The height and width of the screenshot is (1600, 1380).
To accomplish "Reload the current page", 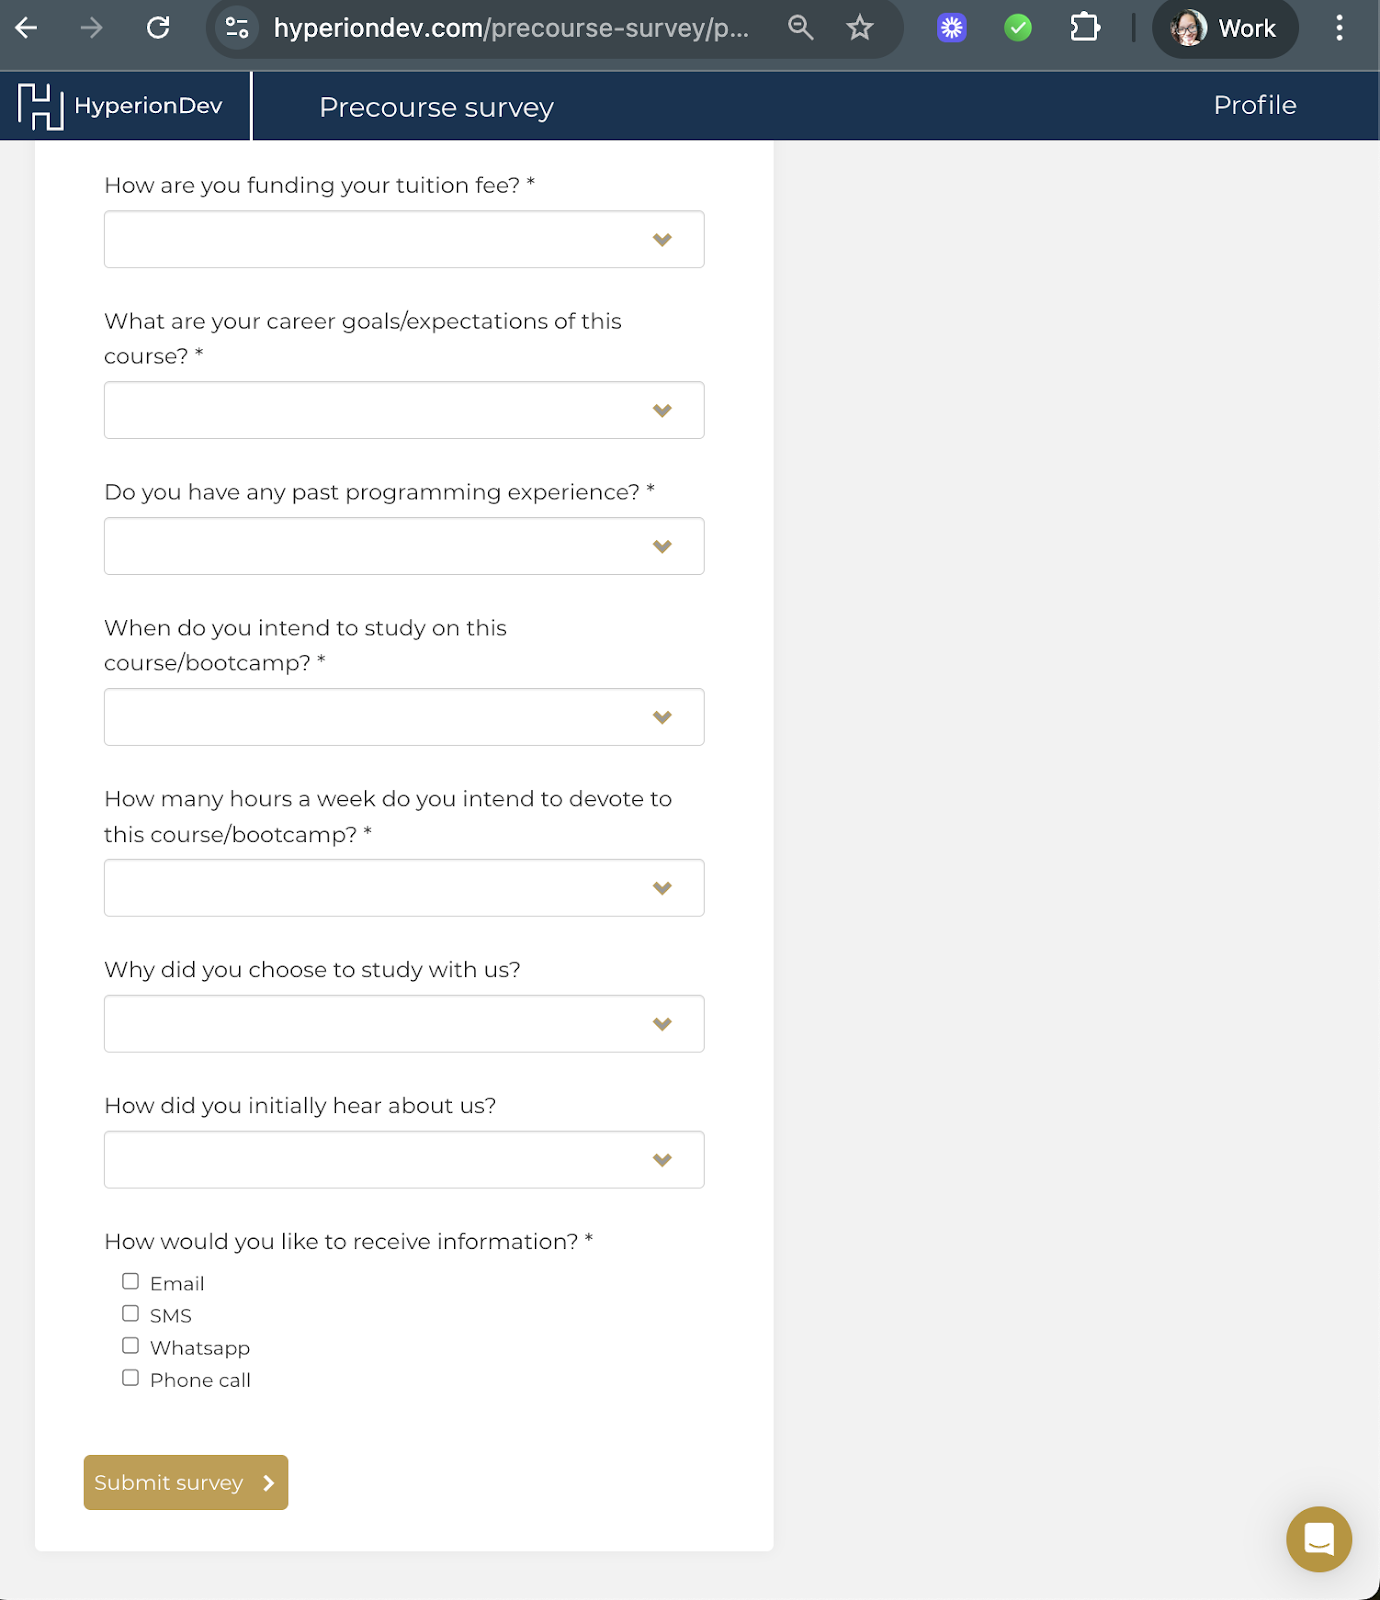I will [x=159, y=28].
